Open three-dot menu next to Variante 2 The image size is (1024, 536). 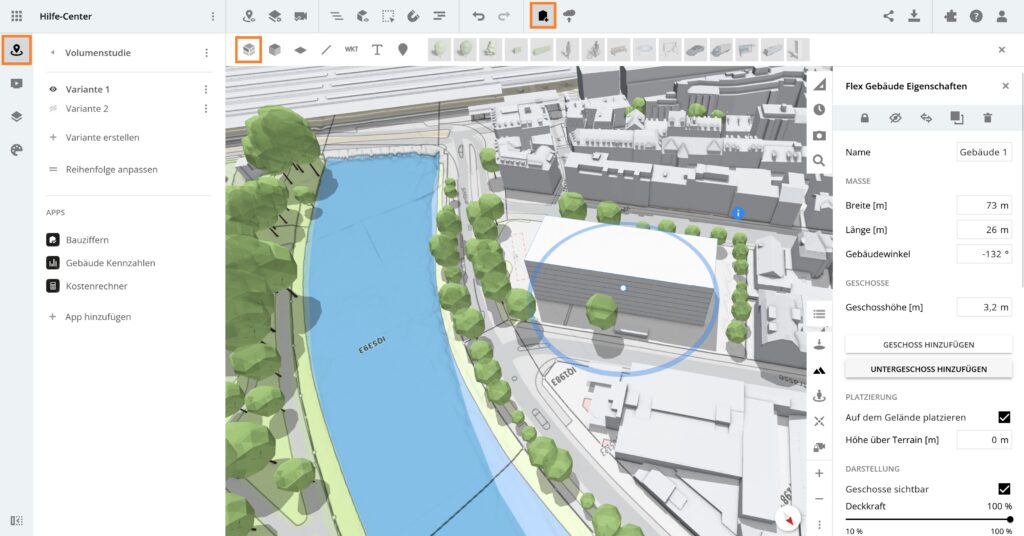tap(206, 108)
